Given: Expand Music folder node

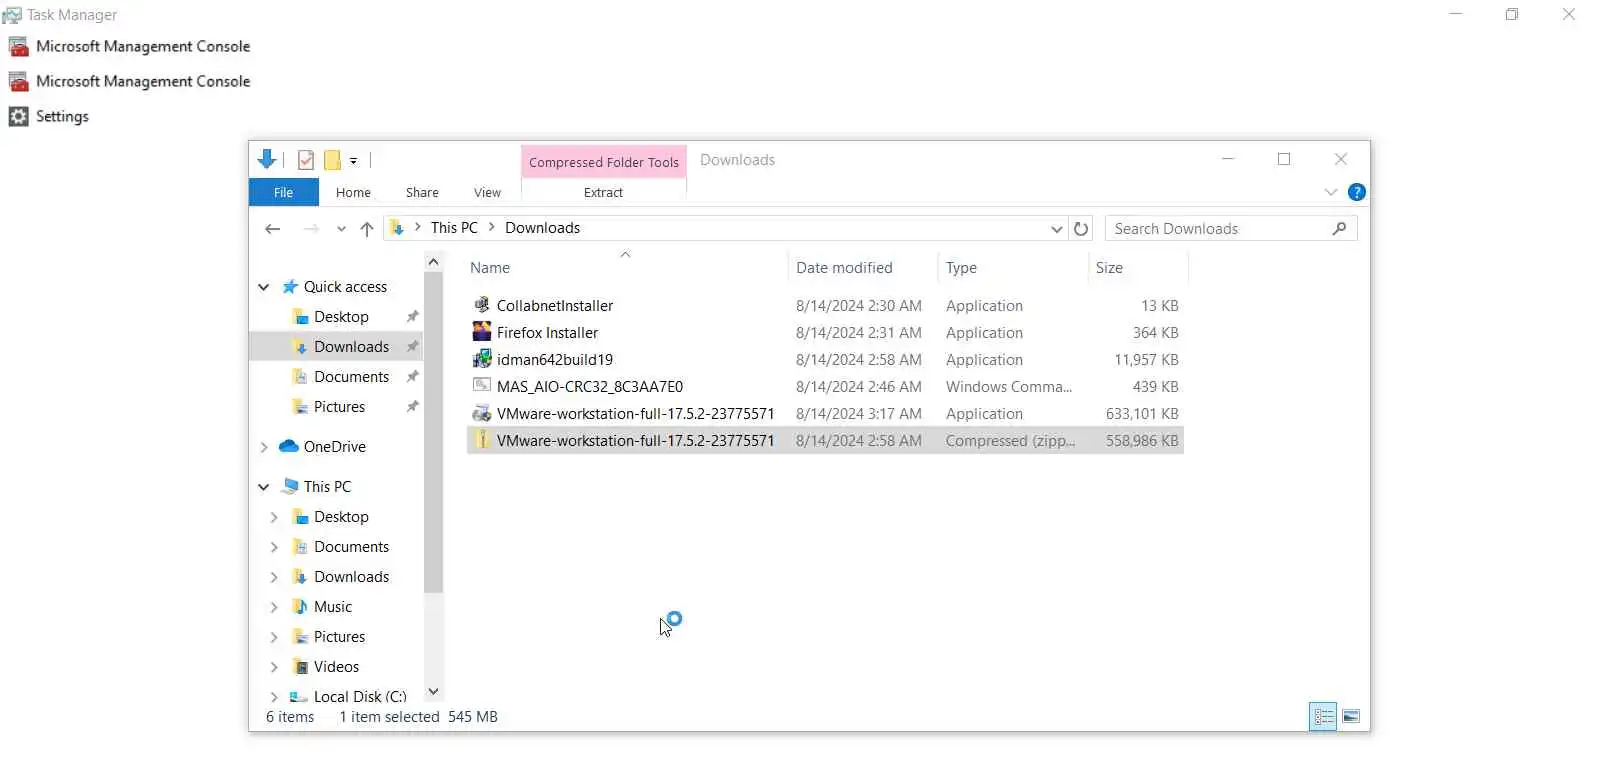Looking at the screenshot, I should [x=274, y=607].
